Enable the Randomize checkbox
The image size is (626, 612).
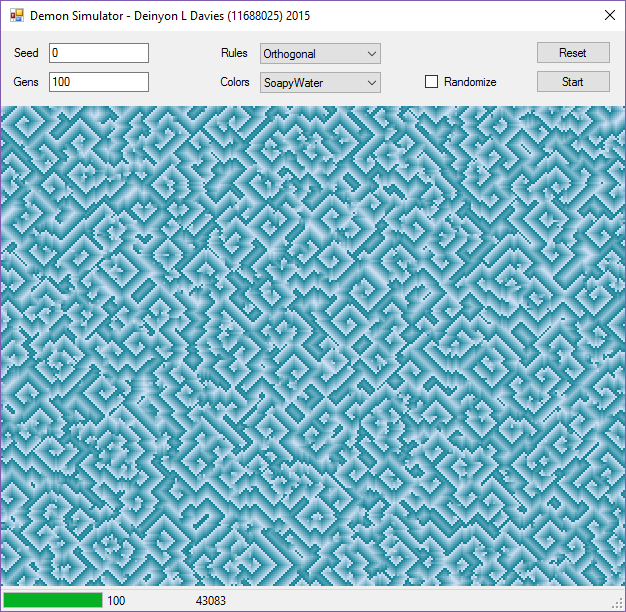pos(431,82)
